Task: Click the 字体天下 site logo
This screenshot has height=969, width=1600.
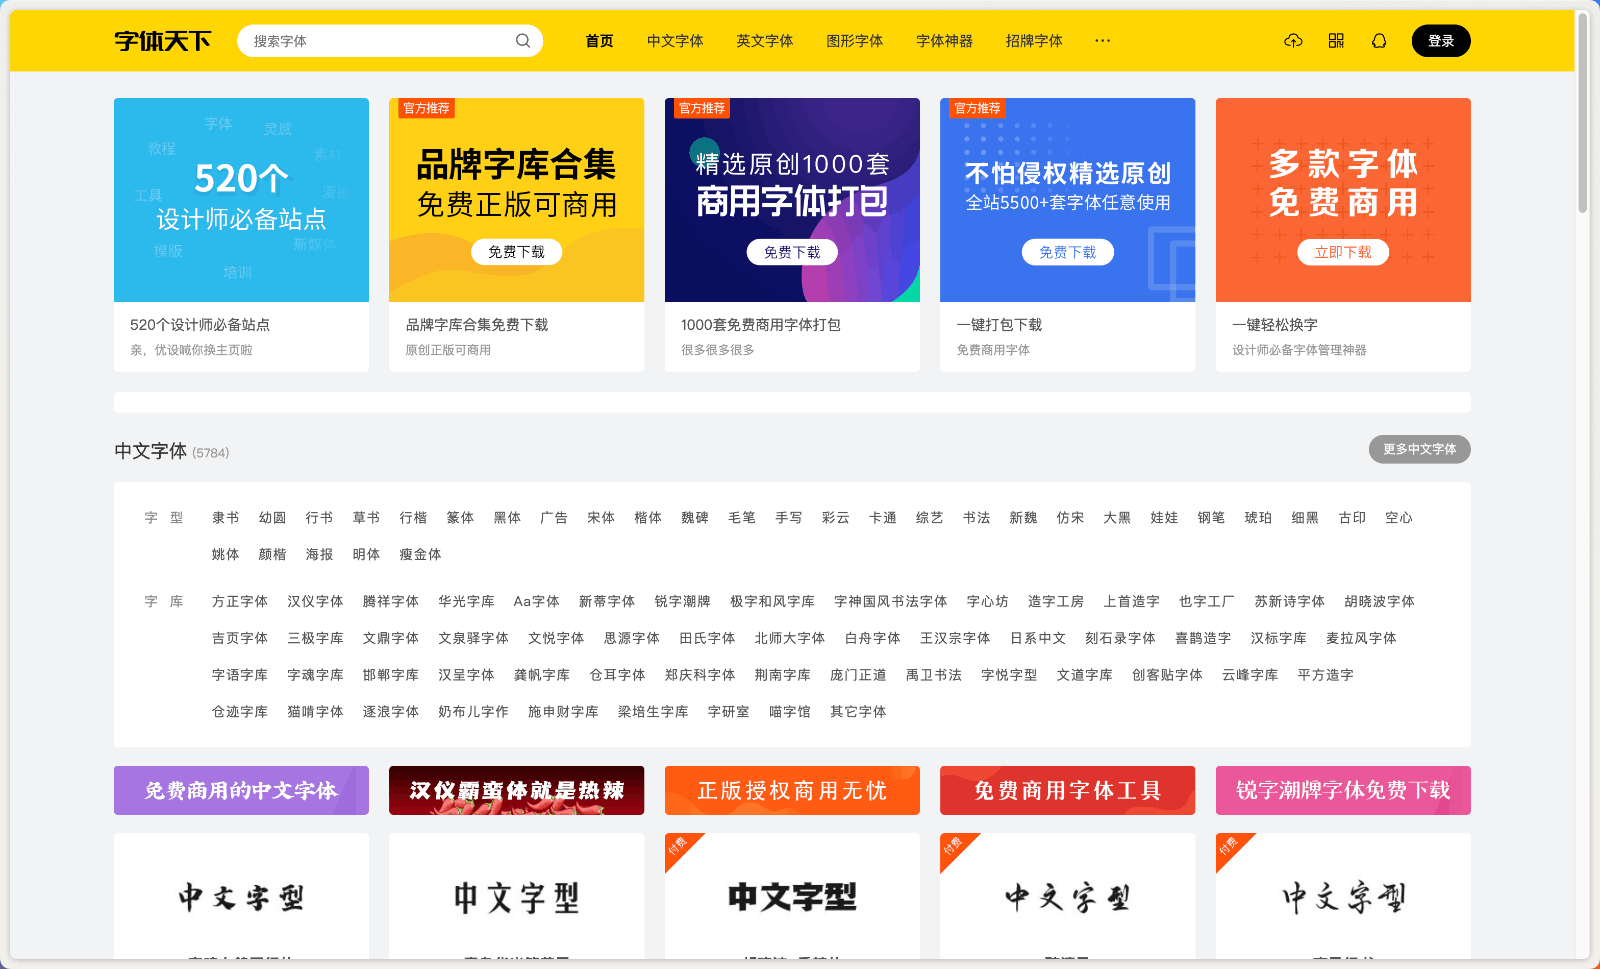Action: [163, 41]
